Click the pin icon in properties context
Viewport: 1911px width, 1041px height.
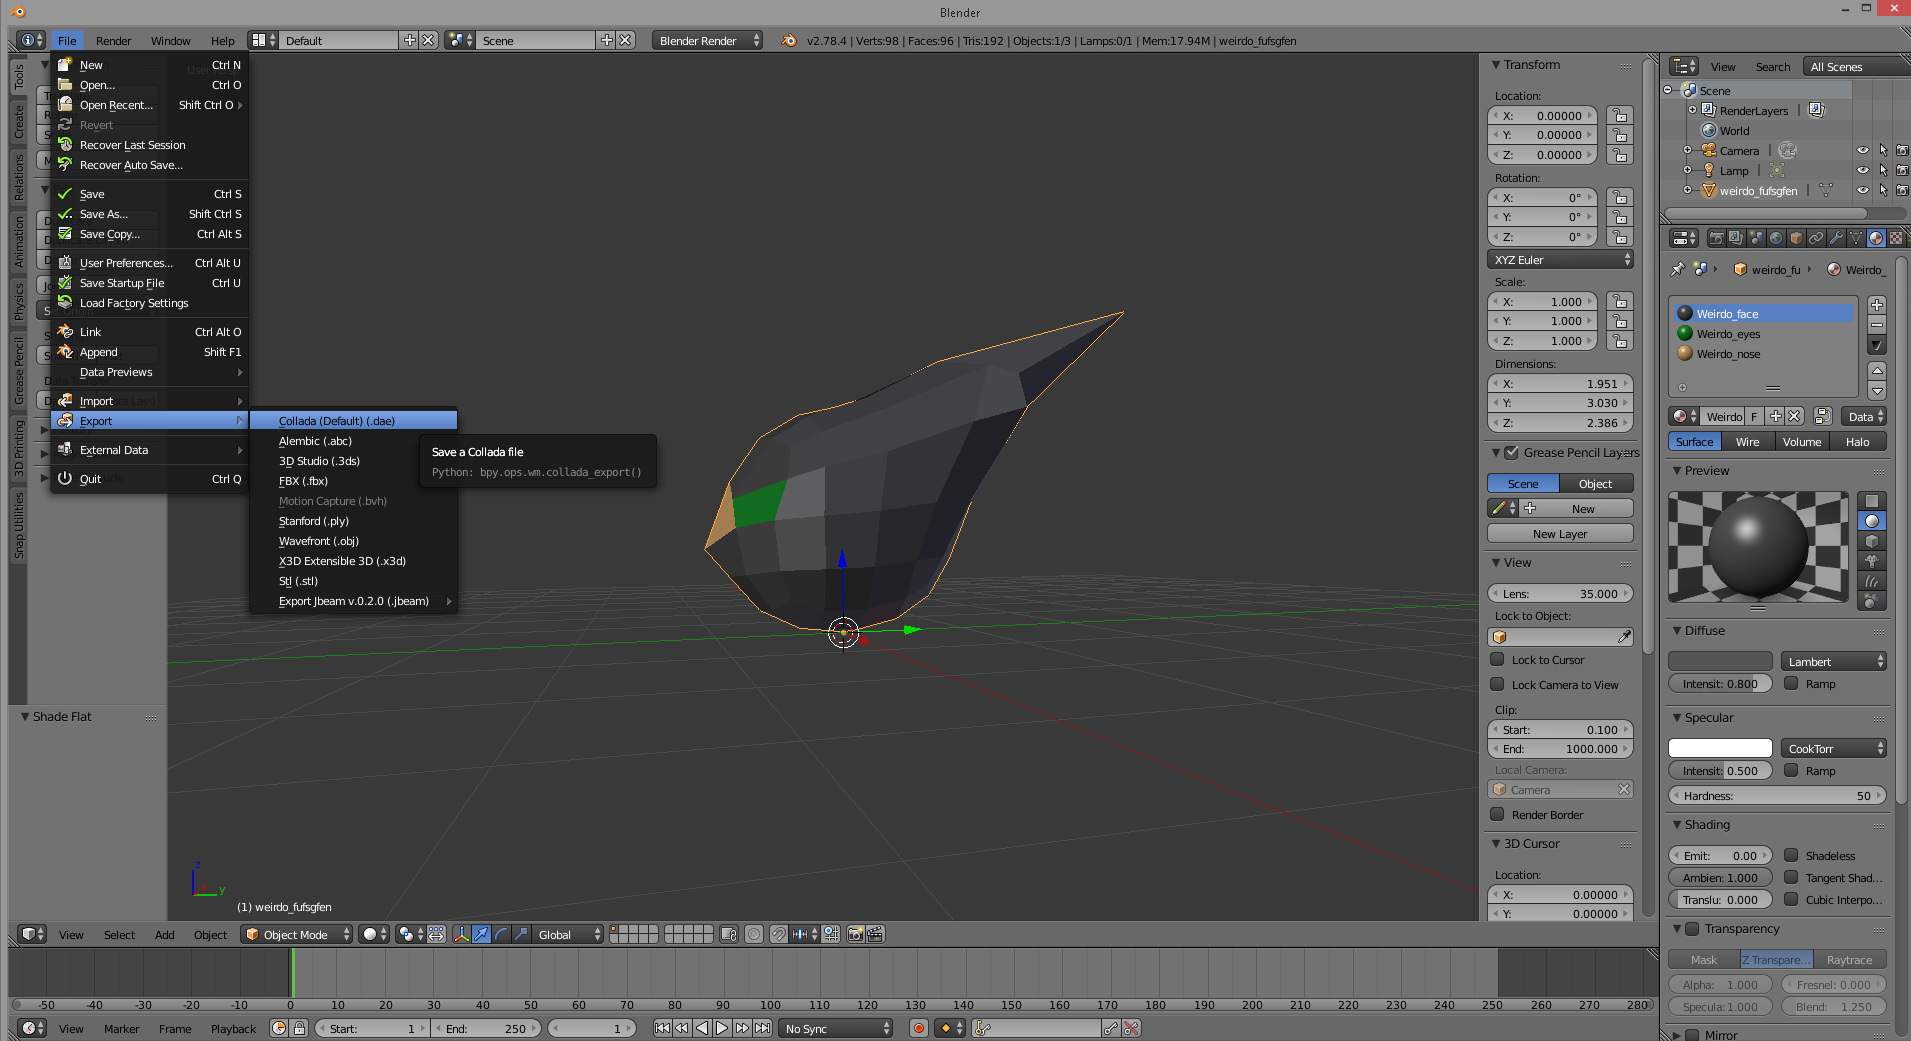coord(1678,269)
